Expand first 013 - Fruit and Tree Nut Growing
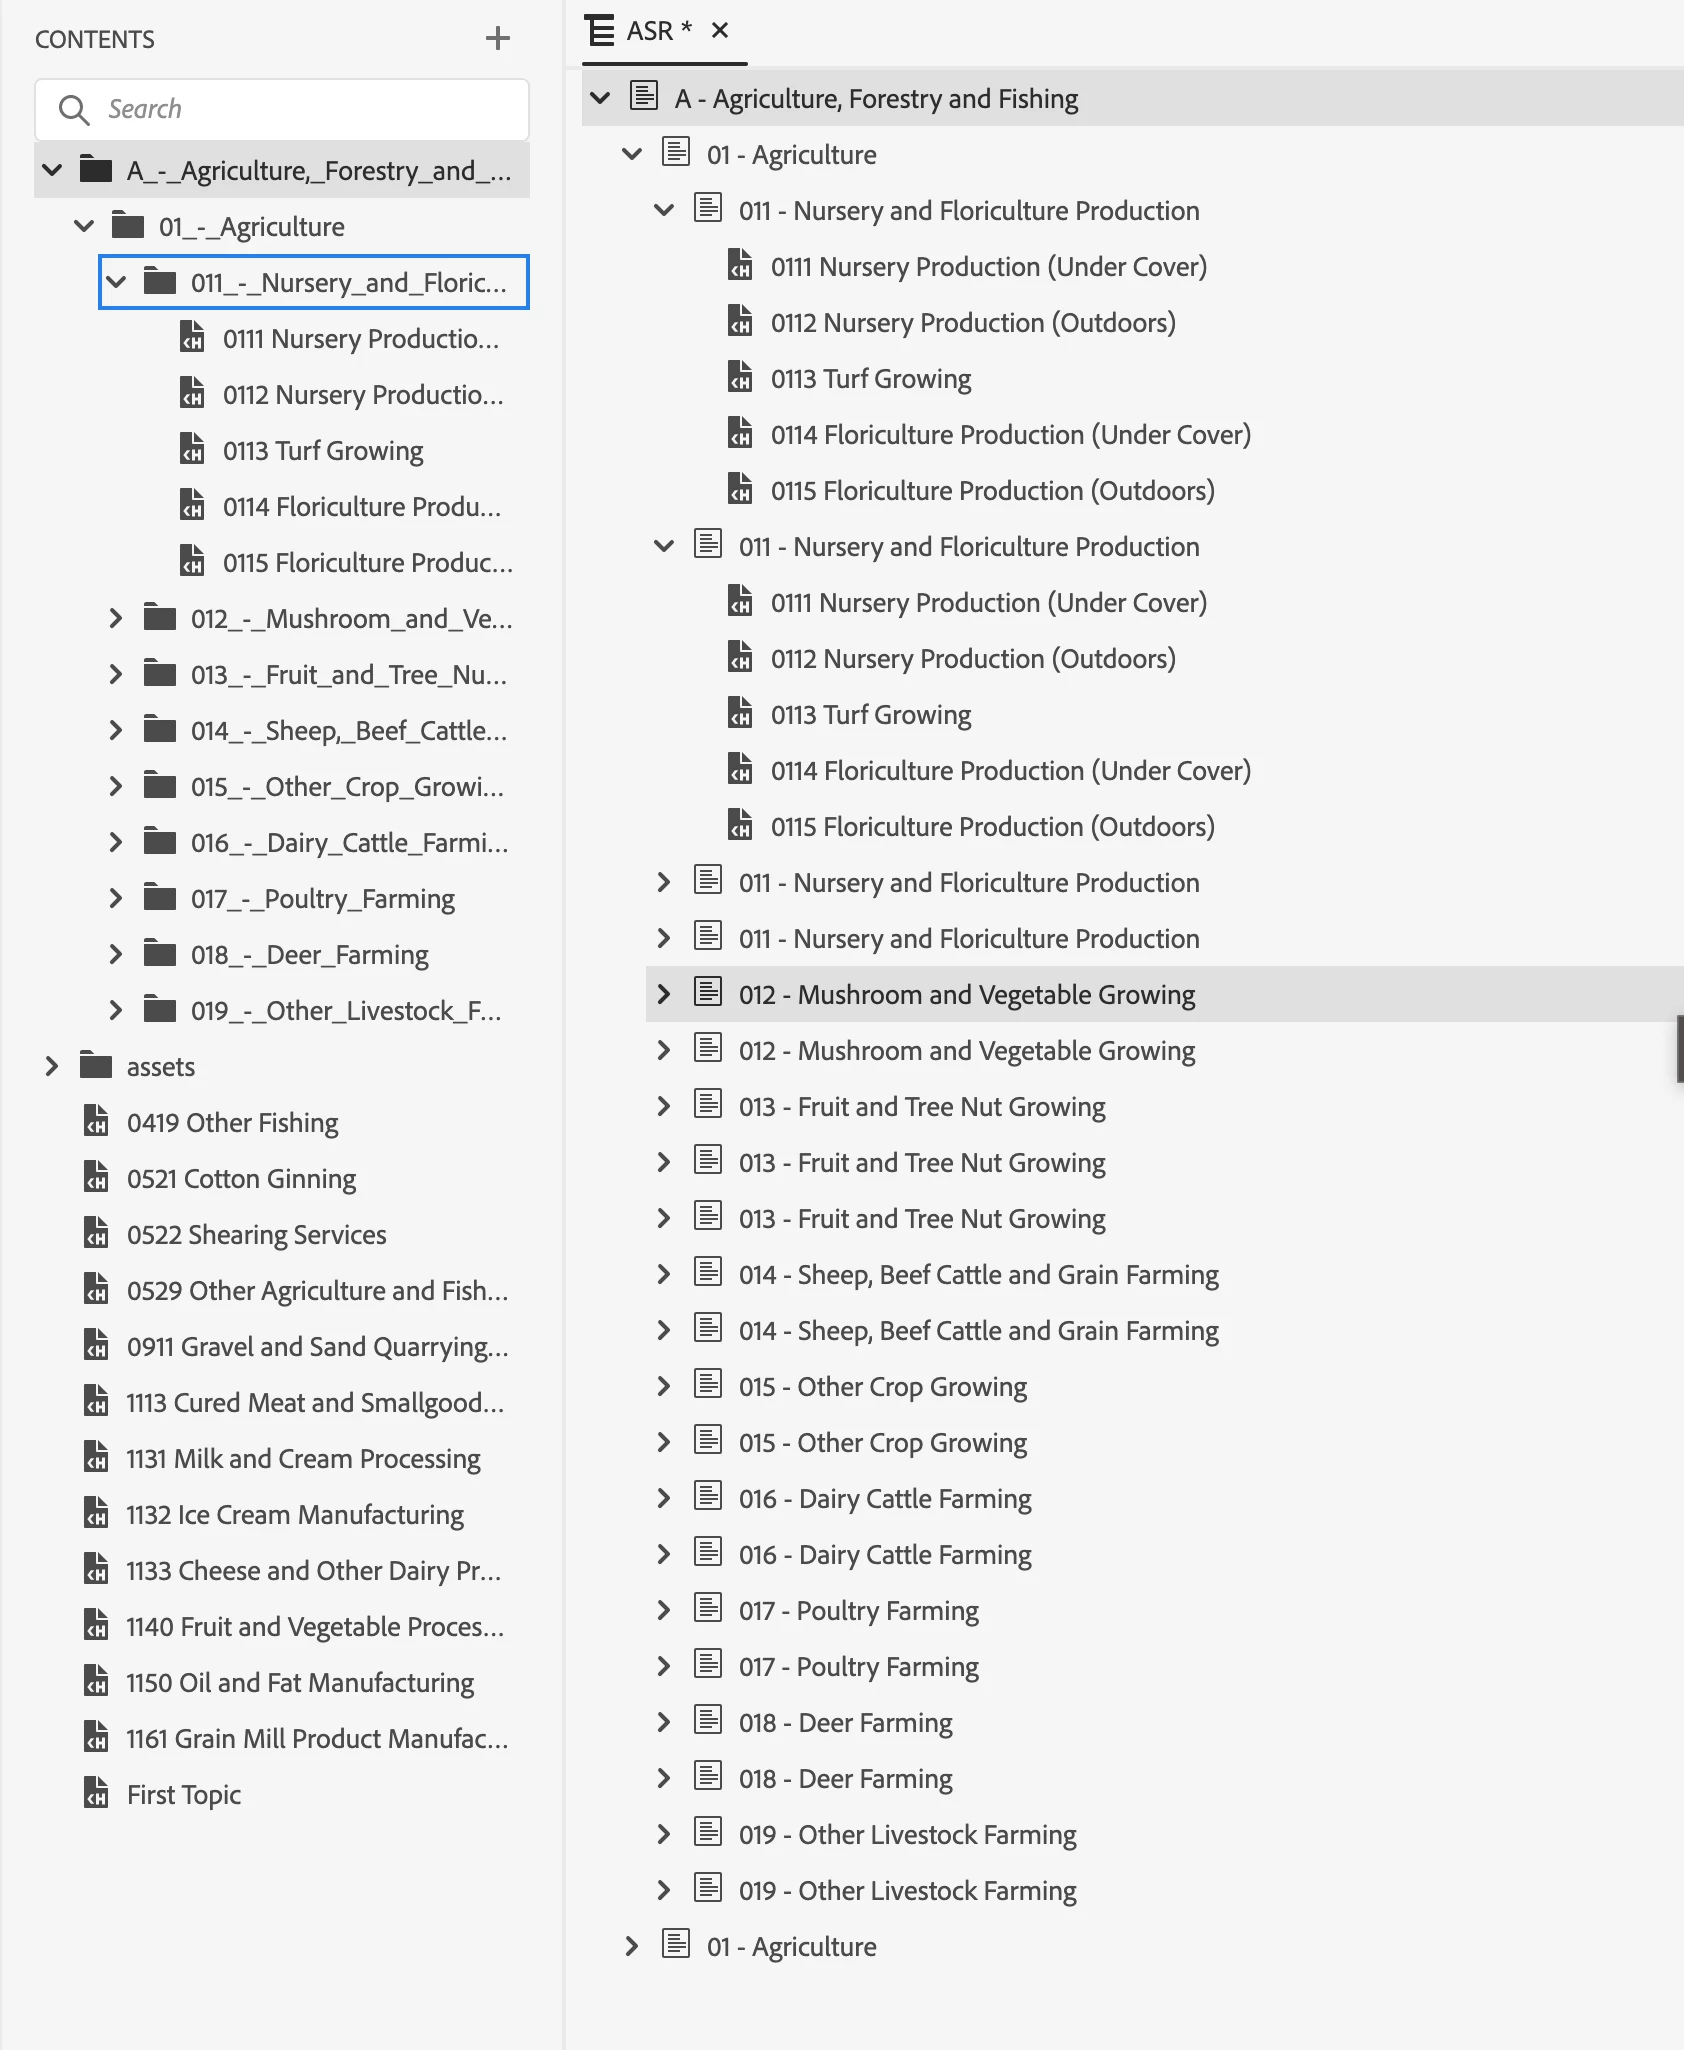This screenshot has height=2050, width=1684. (x=664, y=1106)
